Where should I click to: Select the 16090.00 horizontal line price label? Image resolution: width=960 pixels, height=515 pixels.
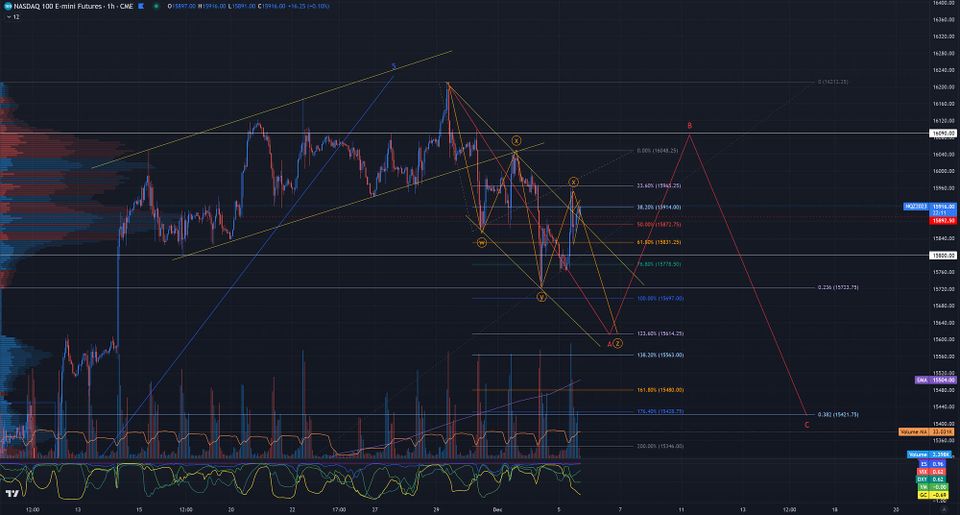(943, 133)
